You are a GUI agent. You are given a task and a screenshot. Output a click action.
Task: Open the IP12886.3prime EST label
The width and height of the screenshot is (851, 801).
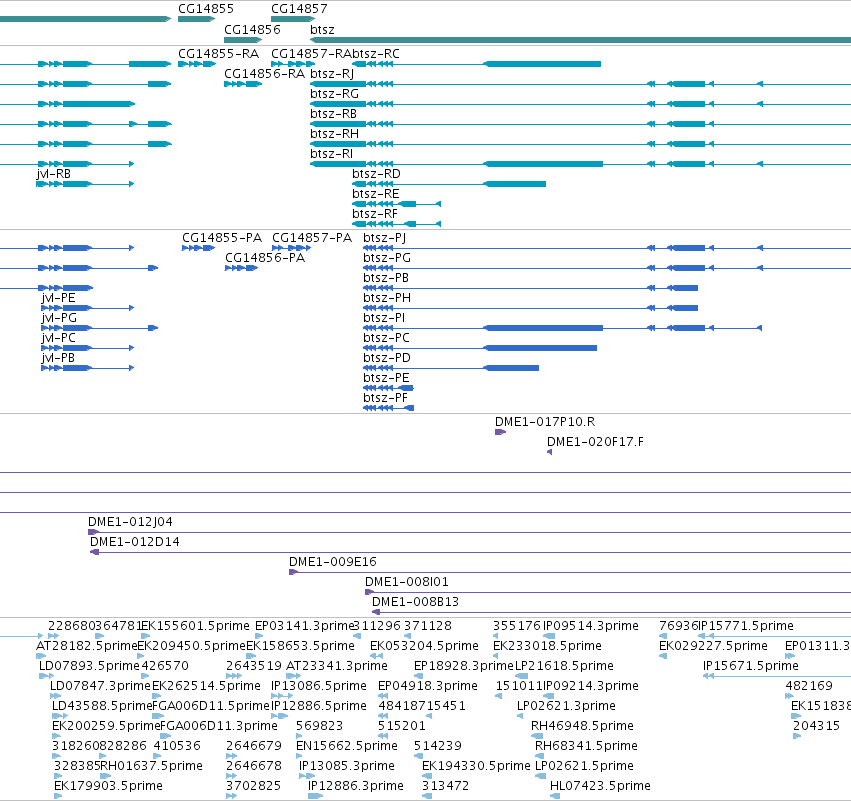356,786
